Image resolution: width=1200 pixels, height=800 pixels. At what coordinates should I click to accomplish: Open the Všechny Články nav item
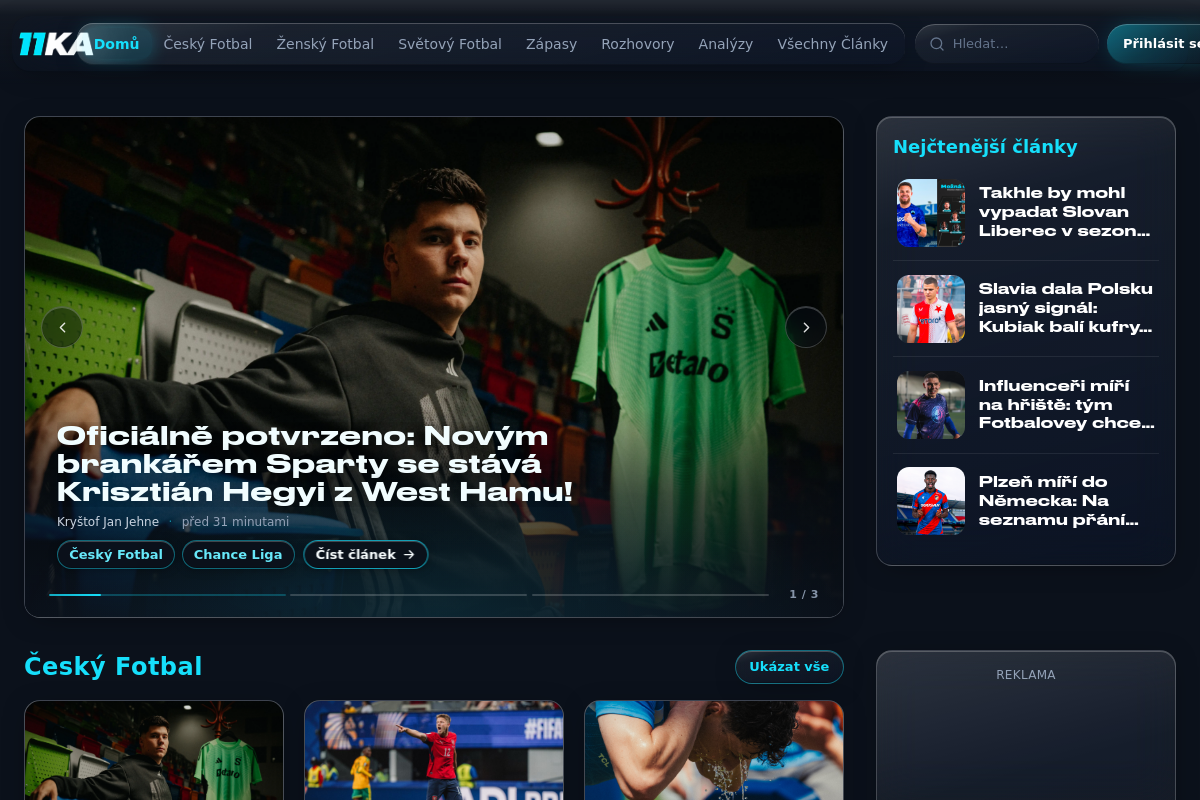[x=832, y=44]
